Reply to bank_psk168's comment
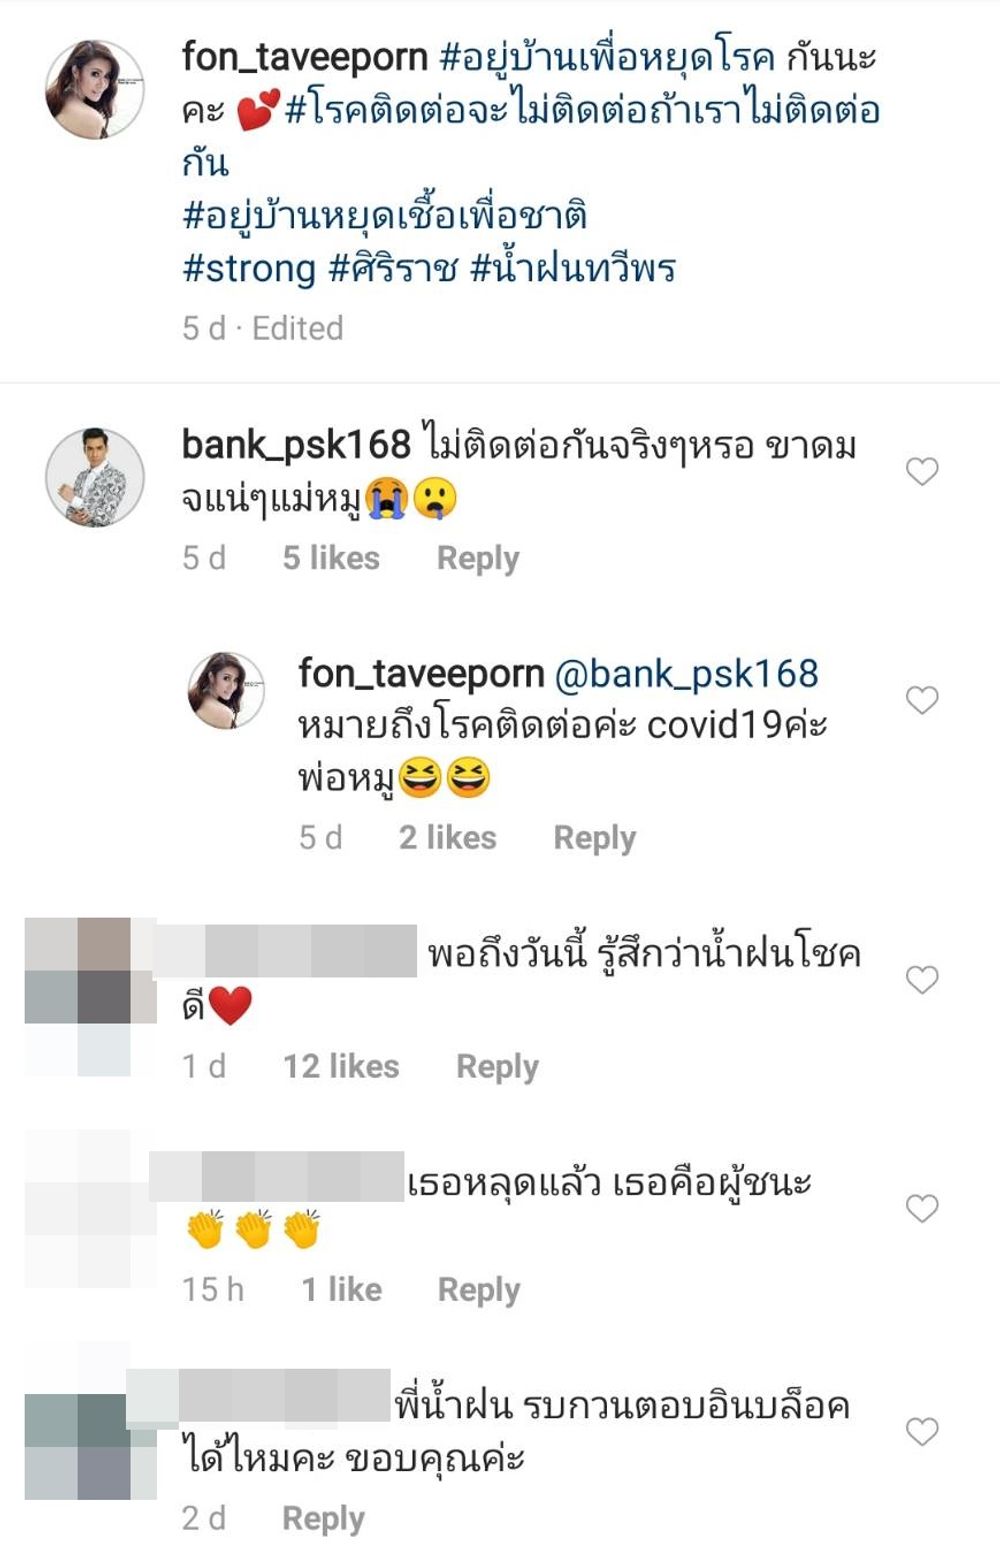This screenshot has height=1557, width=1000. click(478, 558)
